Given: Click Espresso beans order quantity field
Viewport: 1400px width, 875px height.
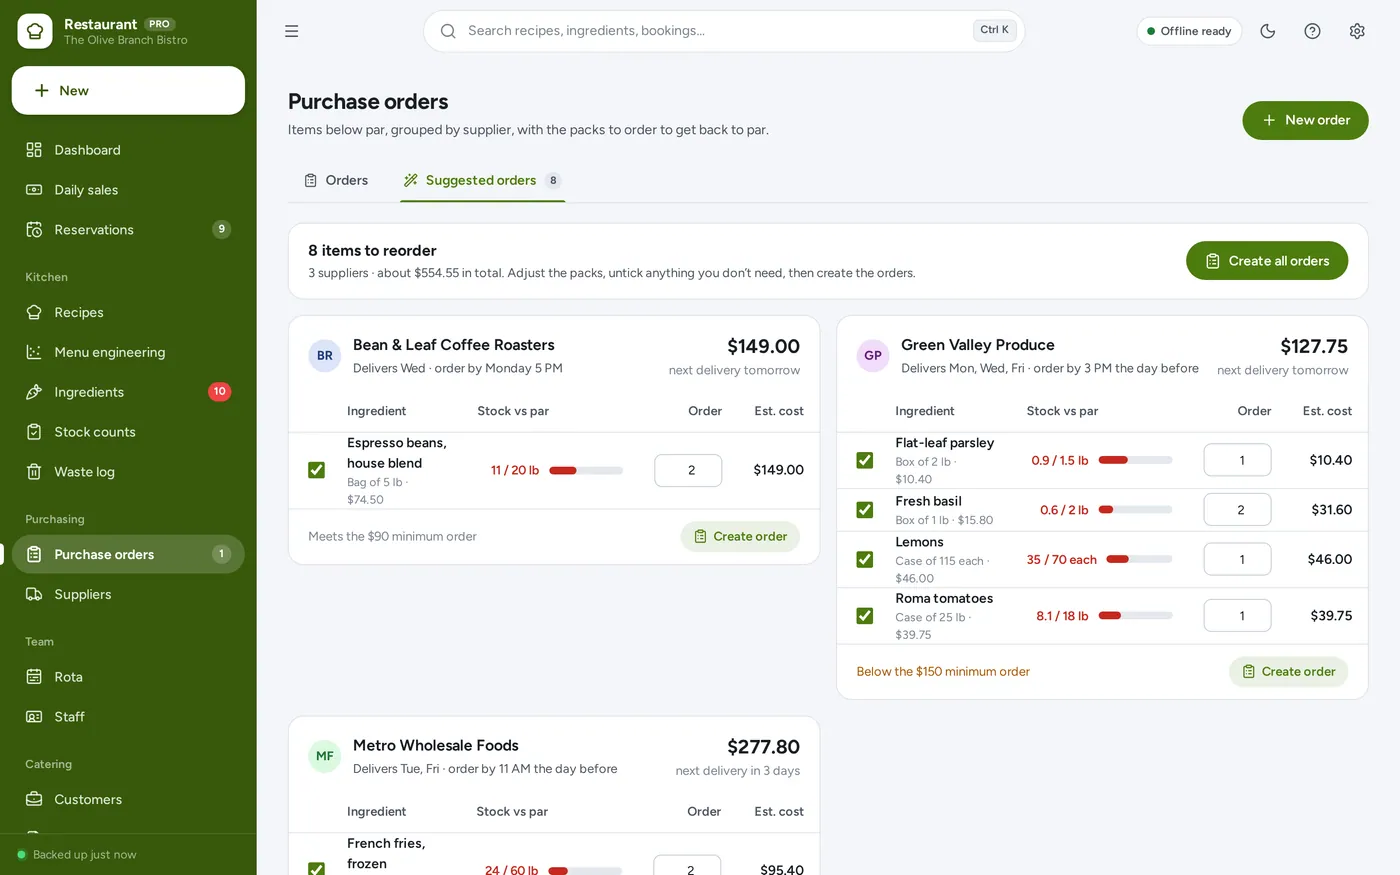Looking at the screenshot, I should point(688,470).
